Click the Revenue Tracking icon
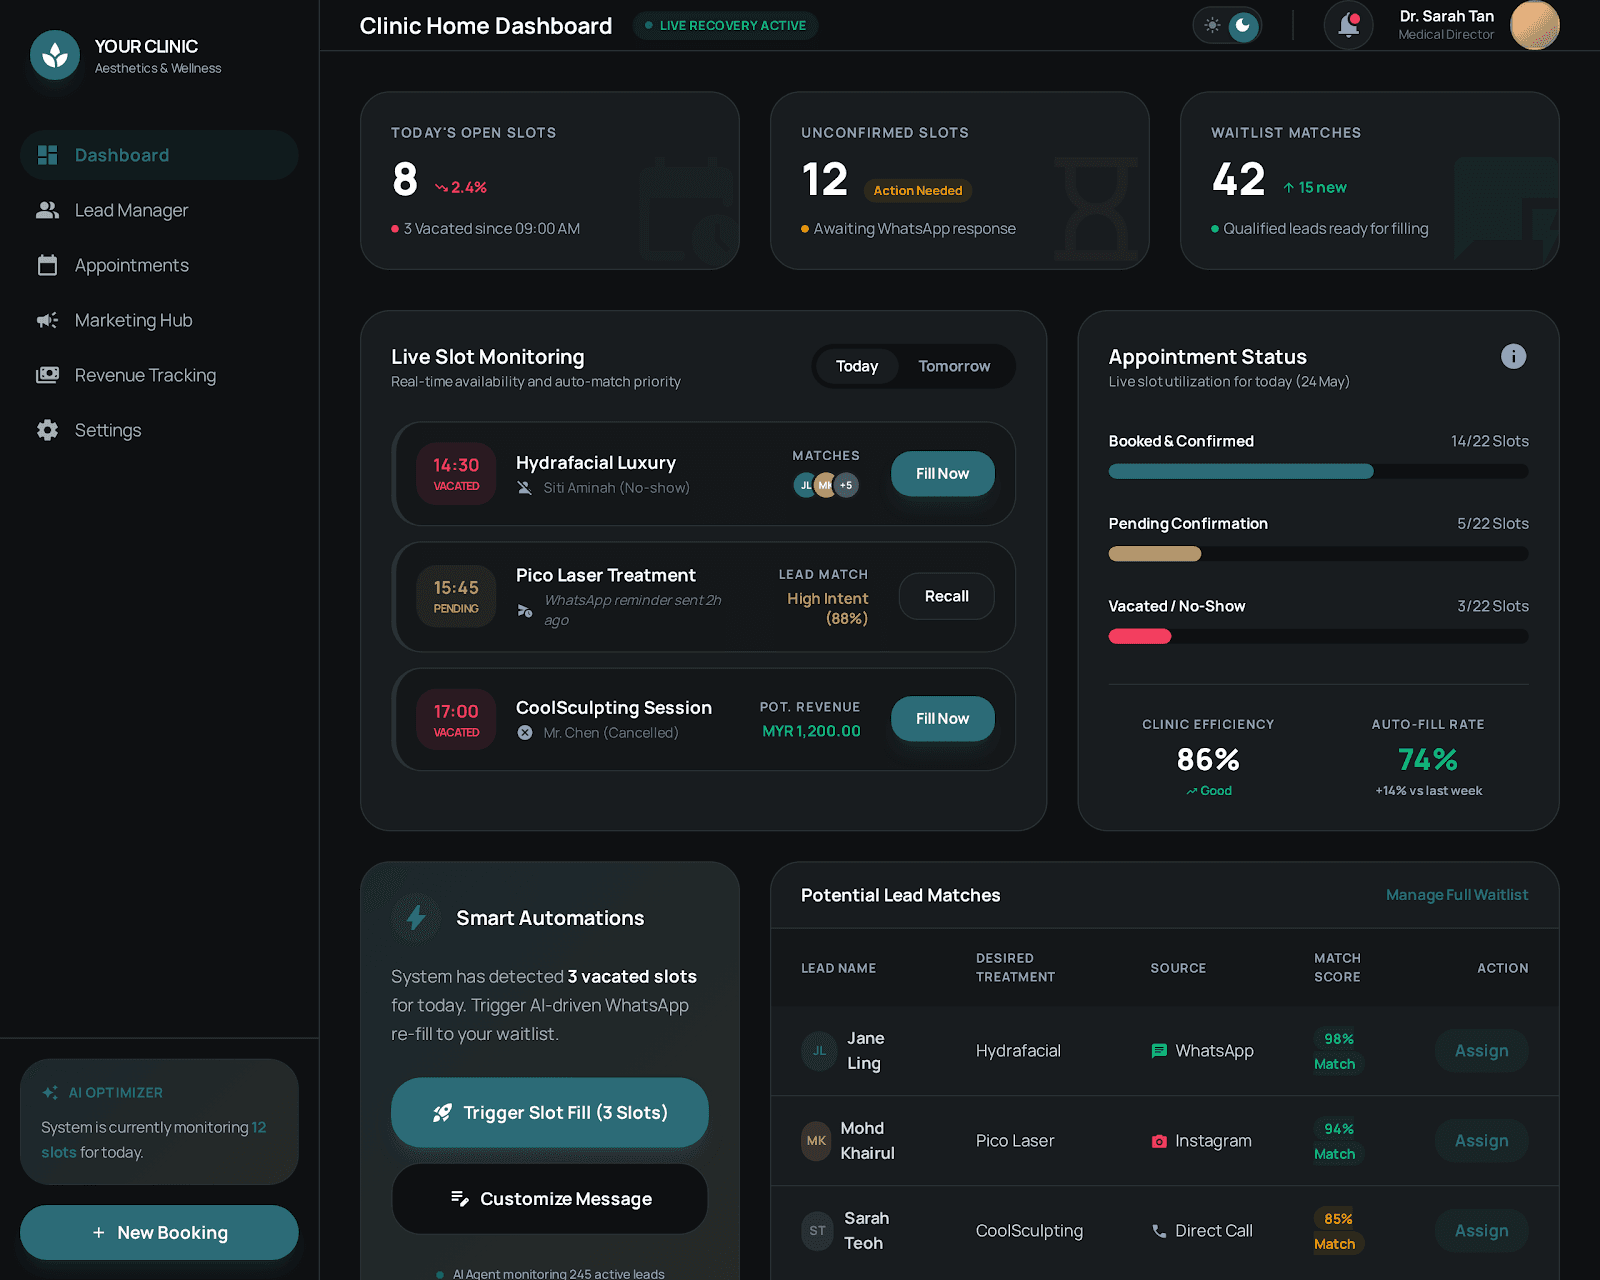 47,375
